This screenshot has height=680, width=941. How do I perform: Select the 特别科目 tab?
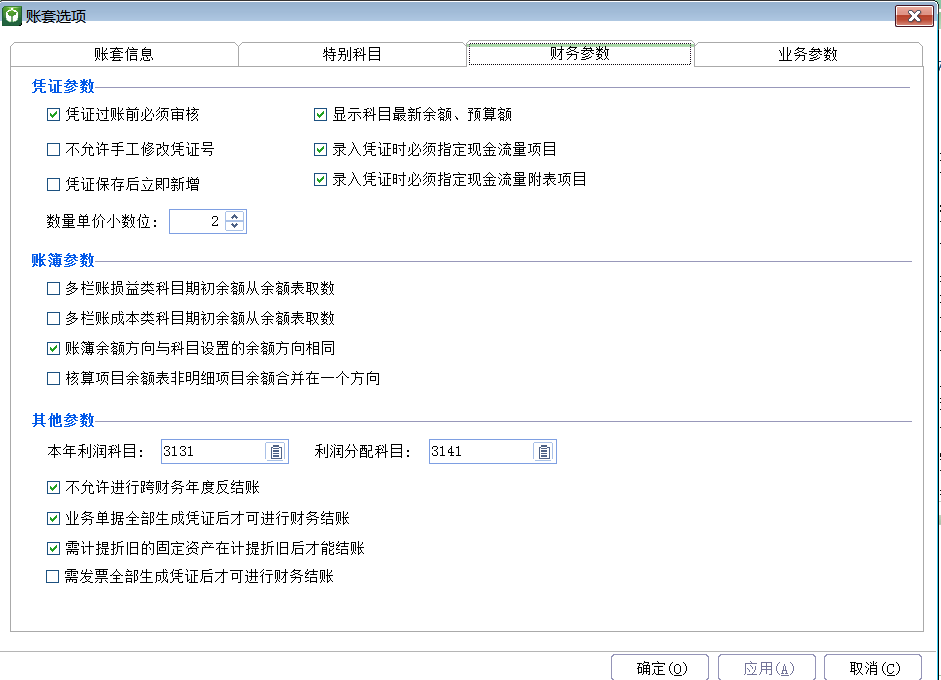tap(352, 54)
